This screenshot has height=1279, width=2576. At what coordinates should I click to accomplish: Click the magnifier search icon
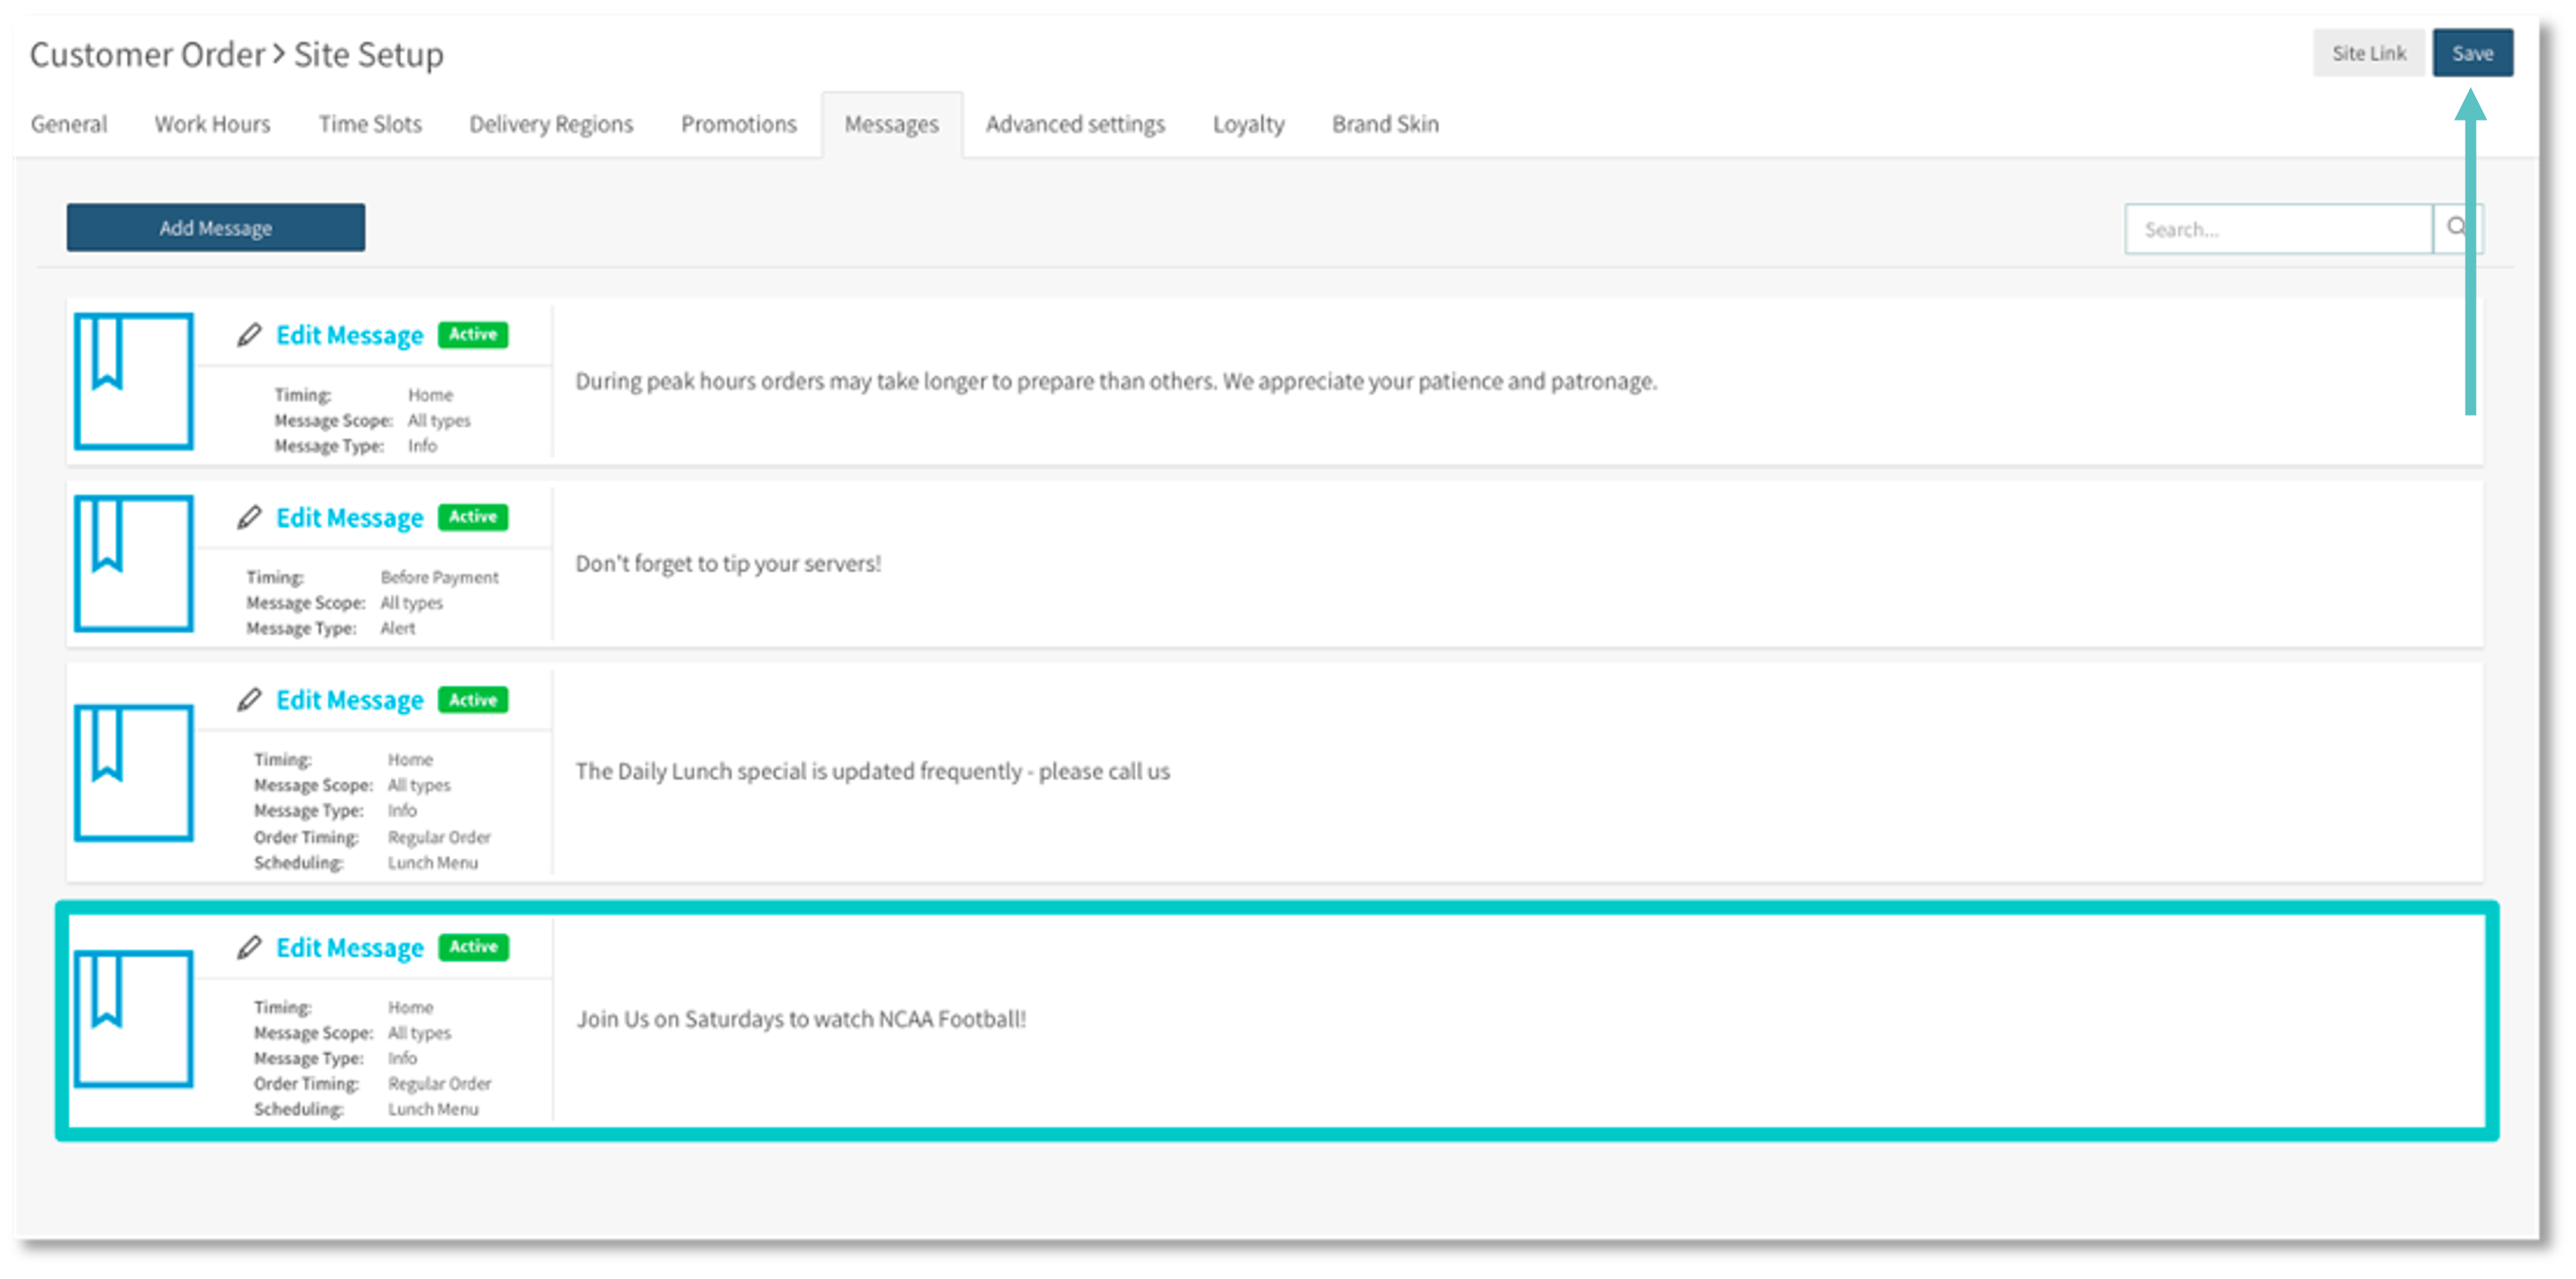[x=2455, y=228]
